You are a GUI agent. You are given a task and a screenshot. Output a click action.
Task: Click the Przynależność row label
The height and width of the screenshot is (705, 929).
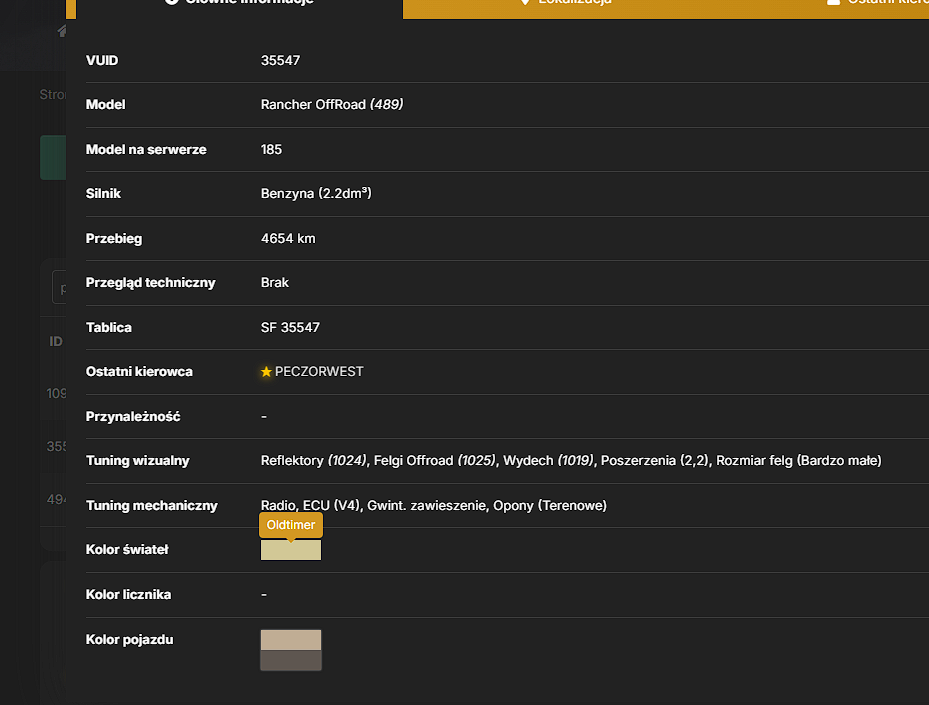point(133,416)
